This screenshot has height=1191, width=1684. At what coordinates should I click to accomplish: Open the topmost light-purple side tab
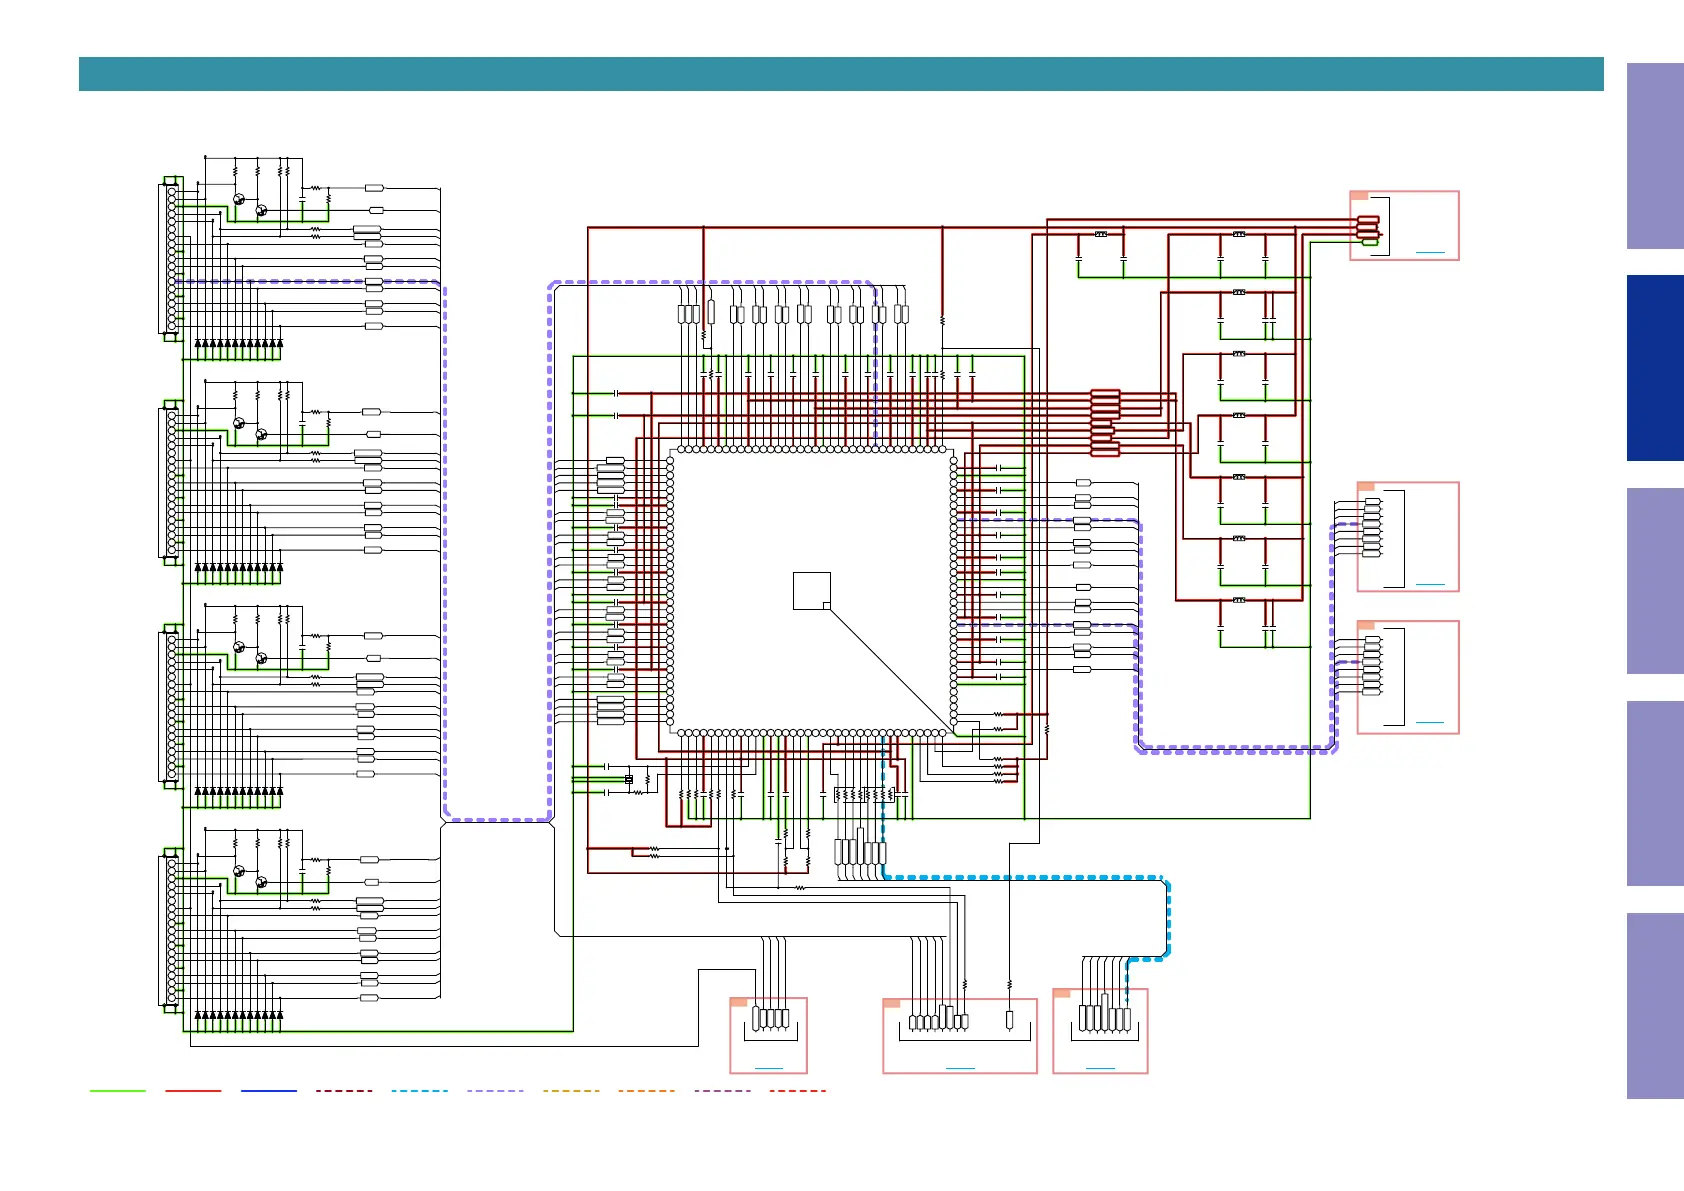coord(1655,156)
